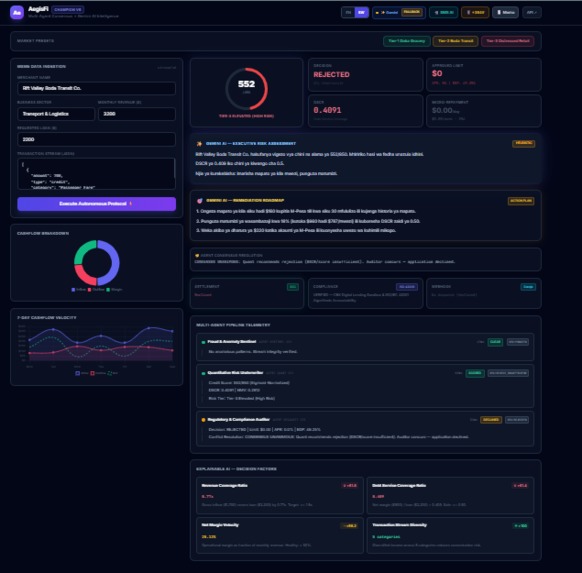
Task: Click the Transaction Stream Diversity factor card
Action: point(450,536)
